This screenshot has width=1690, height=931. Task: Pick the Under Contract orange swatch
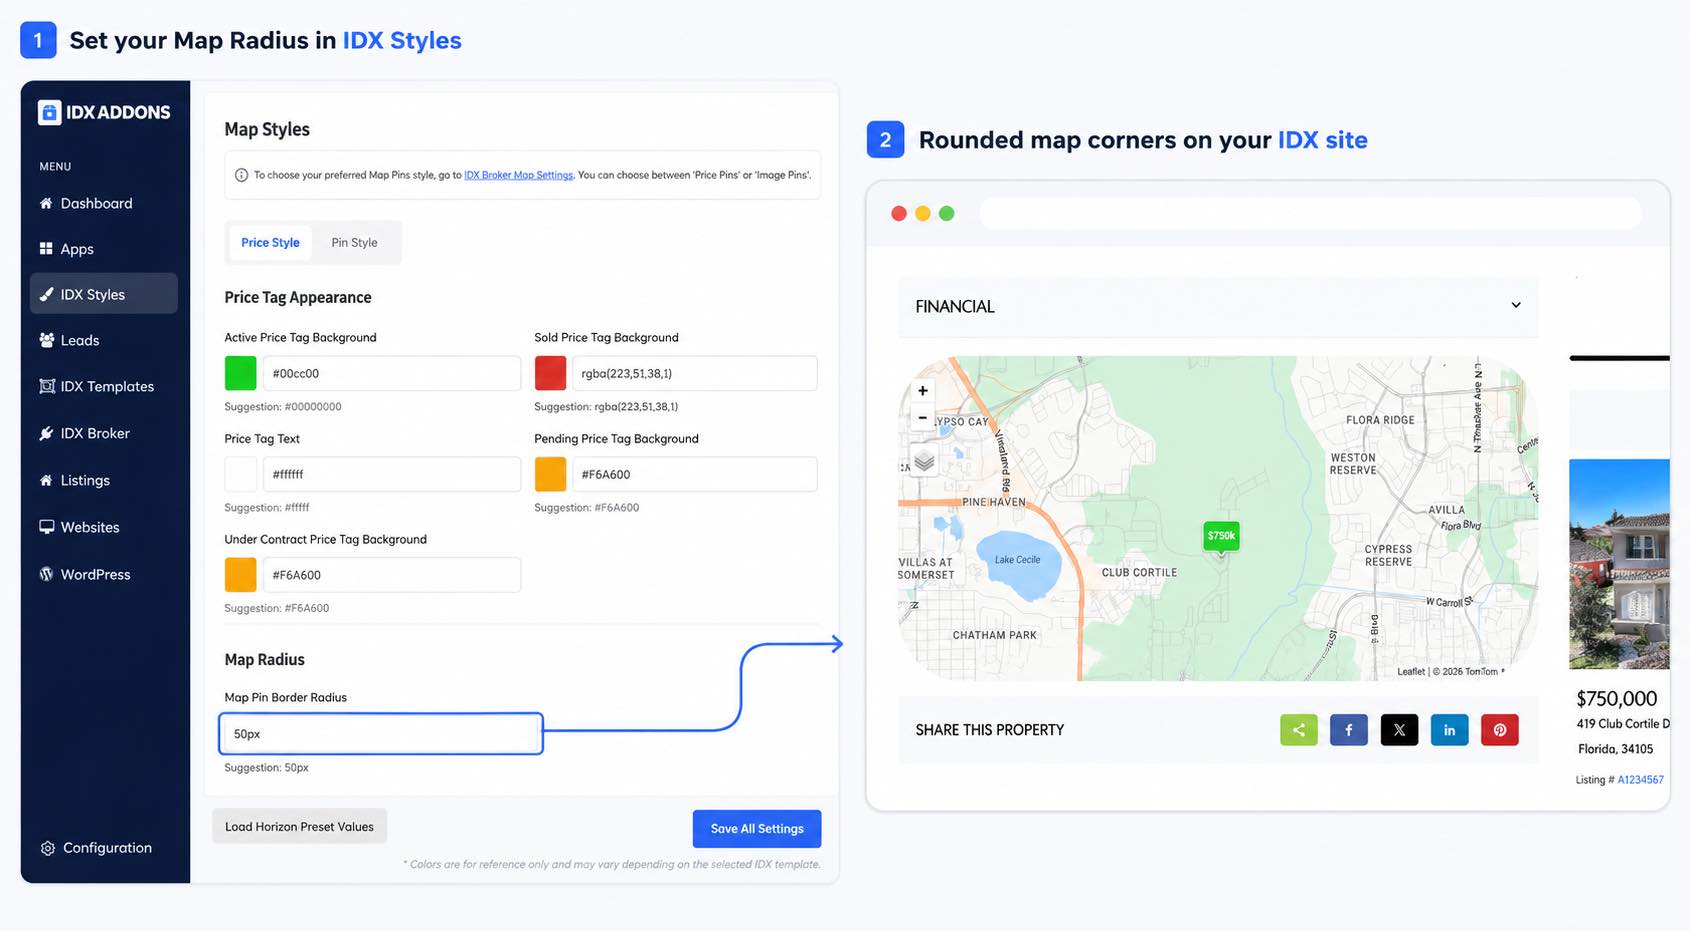click(x=240, y=575)
